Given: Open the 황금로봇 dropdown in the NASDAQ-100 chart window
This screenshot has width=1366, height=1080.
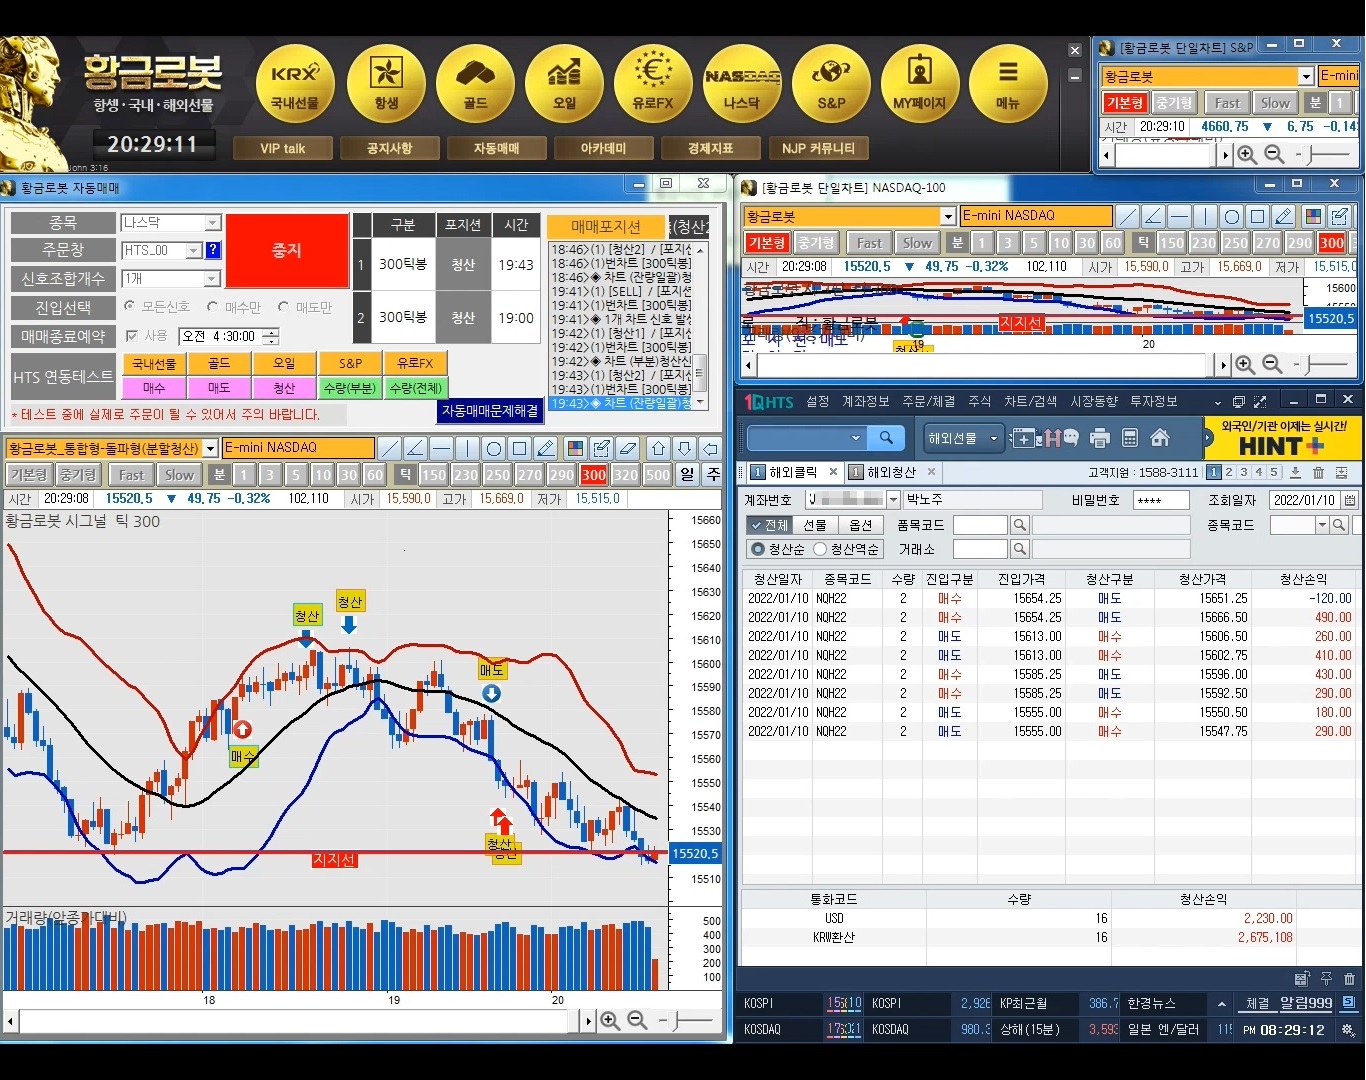Looking at the screenshot, I should (x=948, y=216).
